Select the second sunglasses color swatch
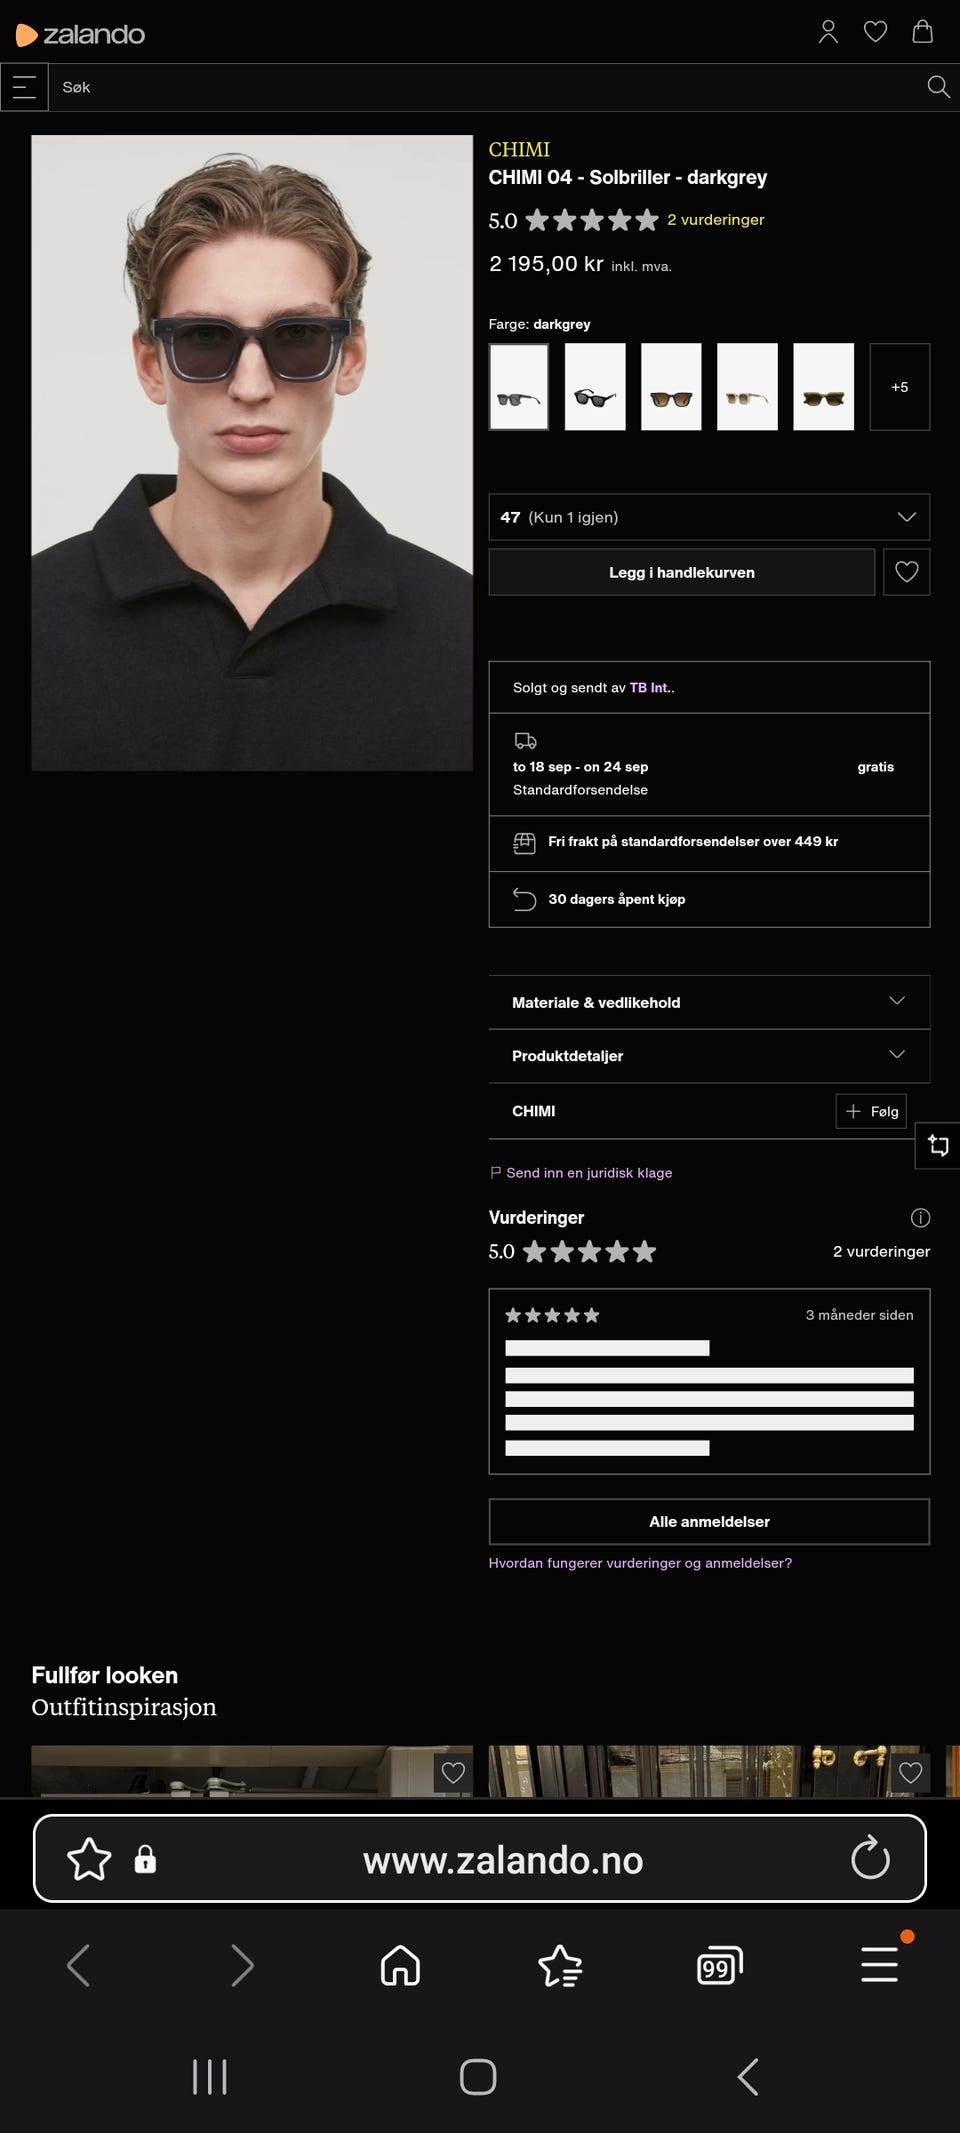Screen dimensions: 960x2133 pos(595,387)
